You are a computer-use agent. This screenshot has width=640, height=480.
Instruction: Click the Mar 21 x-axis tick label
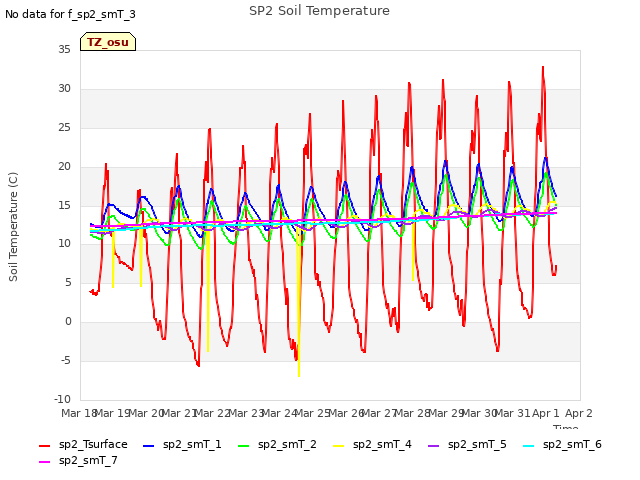coord(179,413)
